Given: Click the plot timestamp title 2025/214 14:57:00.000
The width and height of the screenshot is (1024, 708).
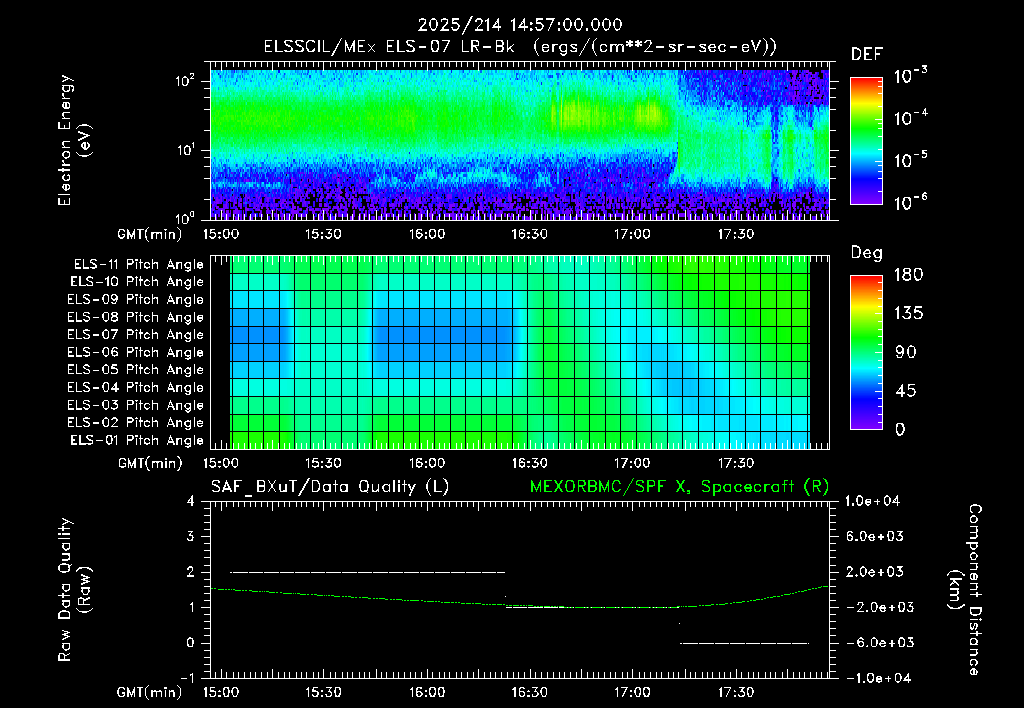Looking at the screenshot, I should [x=520, y=25].
